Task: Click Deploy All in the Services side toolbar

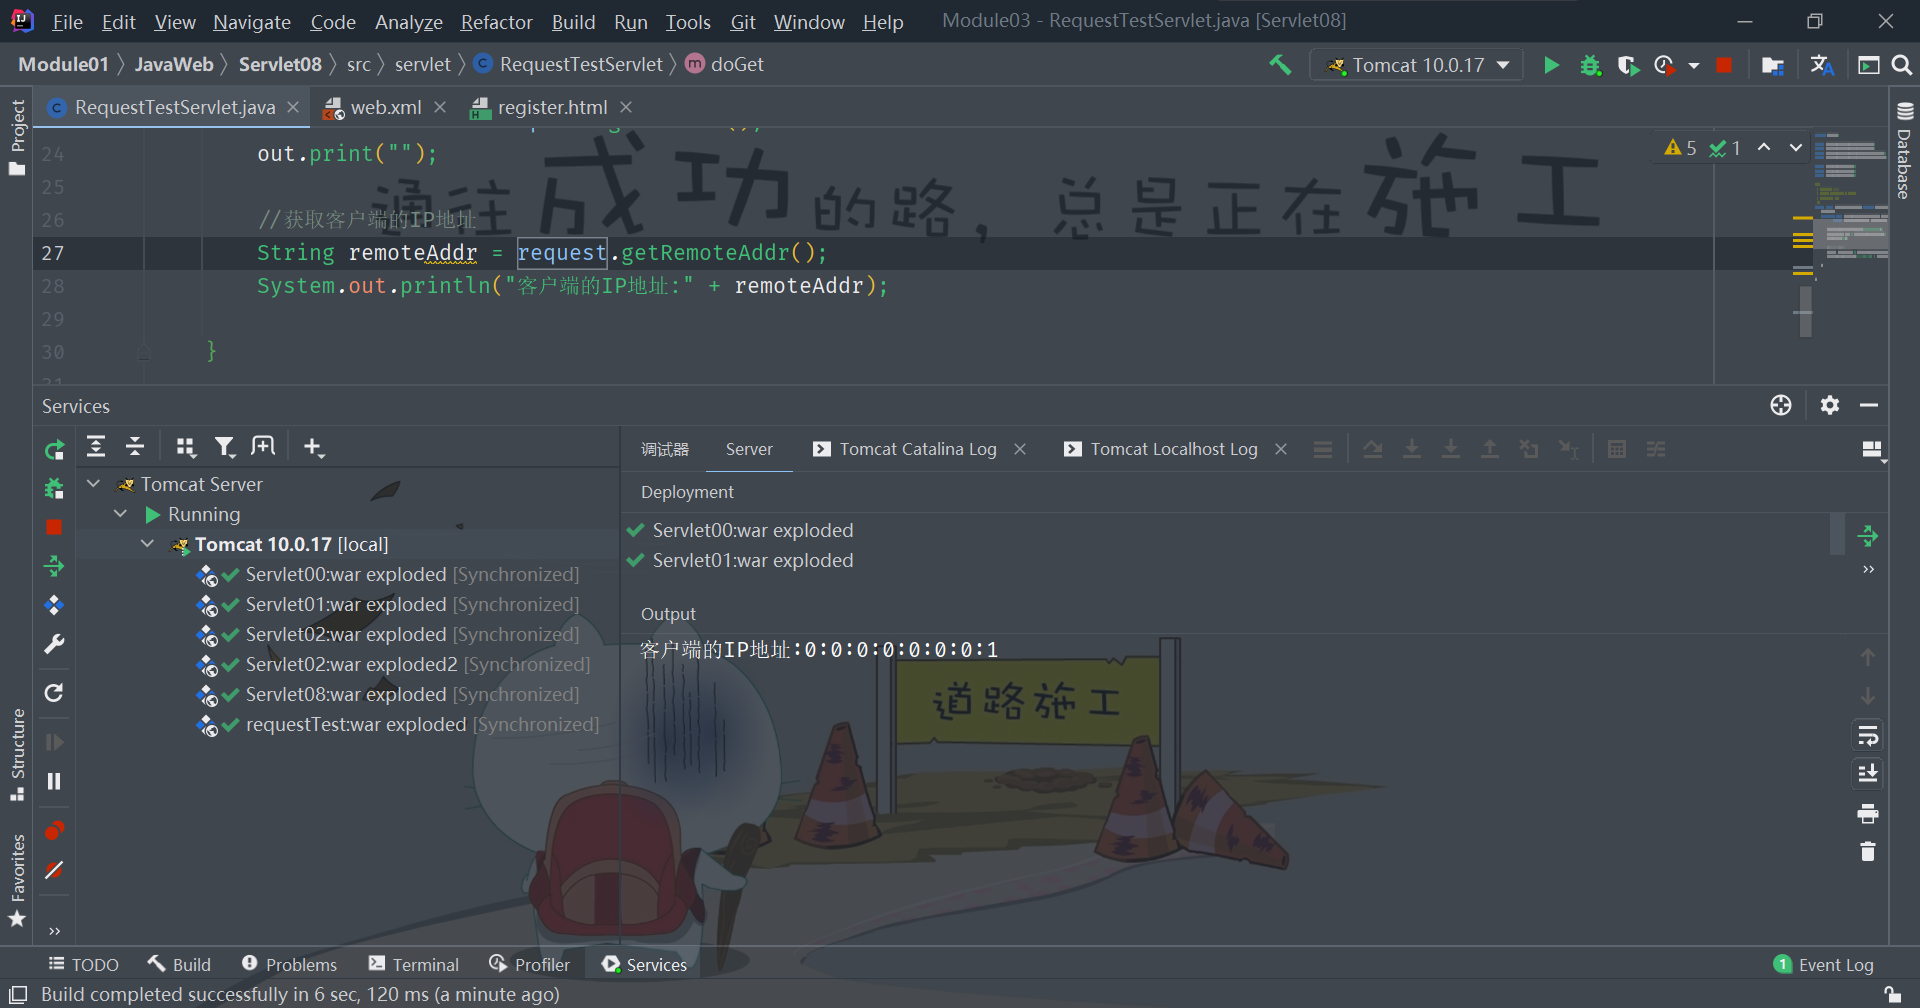Action: point(54,567)
